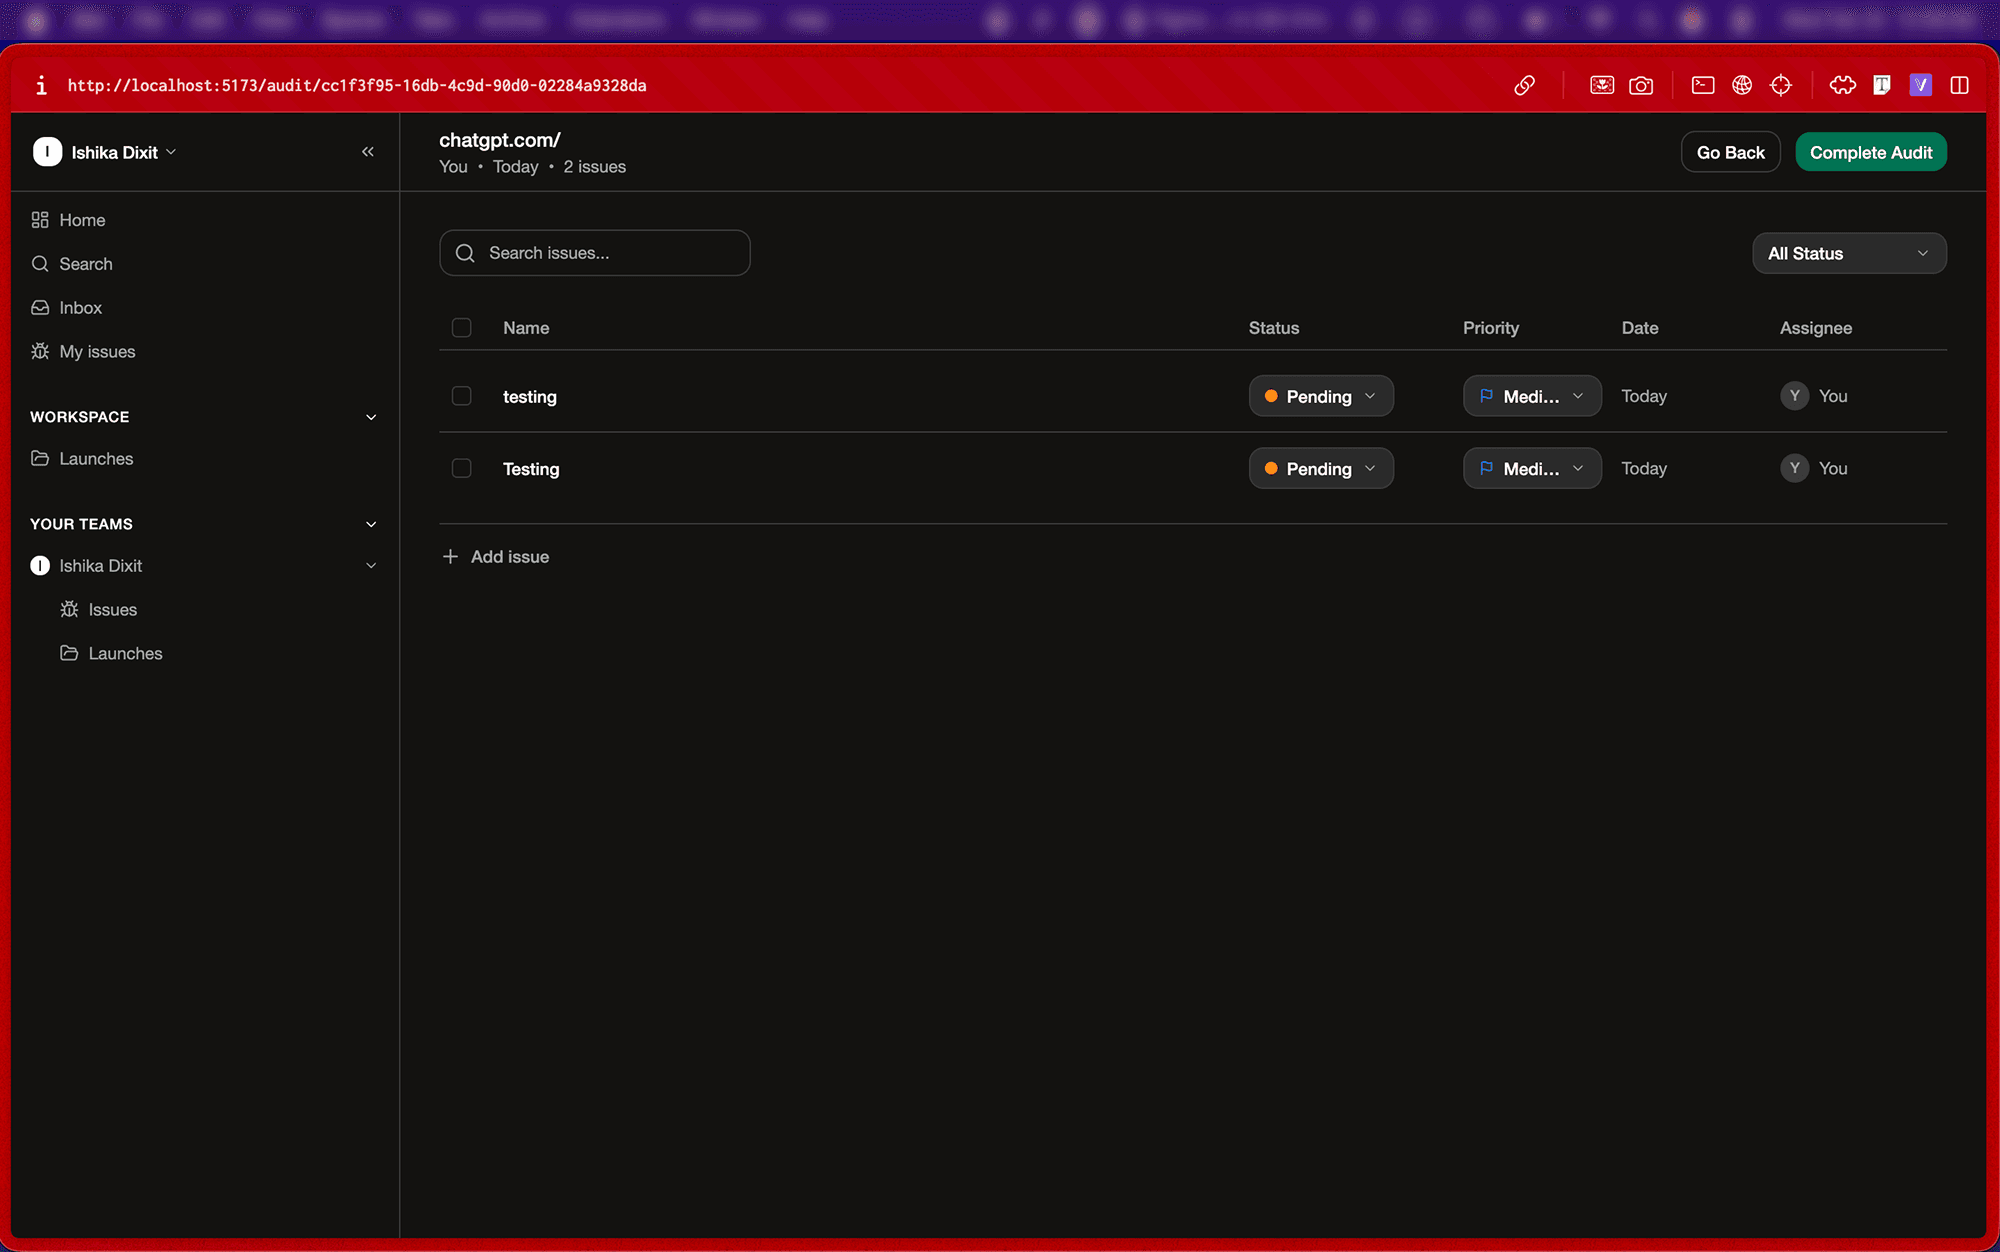Click the Complete Audit button
Screen dimensions: 2000x1252
(x=1870, y=152)
